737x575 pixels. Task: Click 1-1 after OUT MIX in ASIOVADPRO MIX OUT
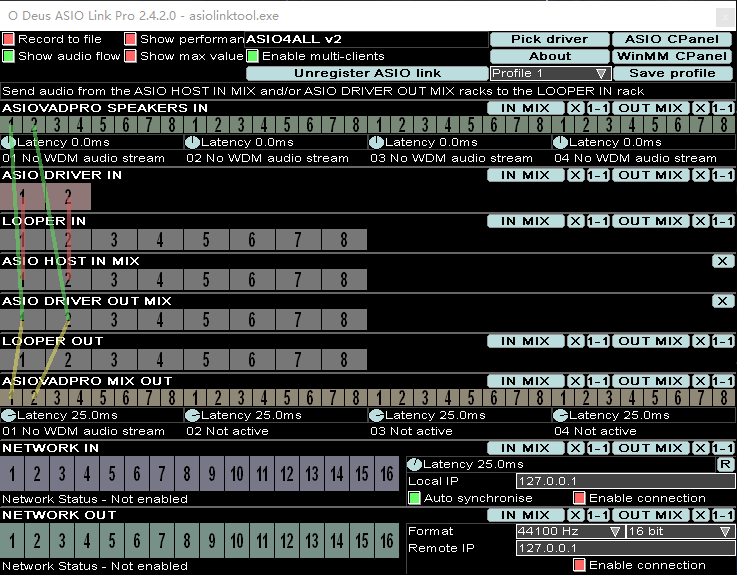pyautogui.click(x=722, y=381)
